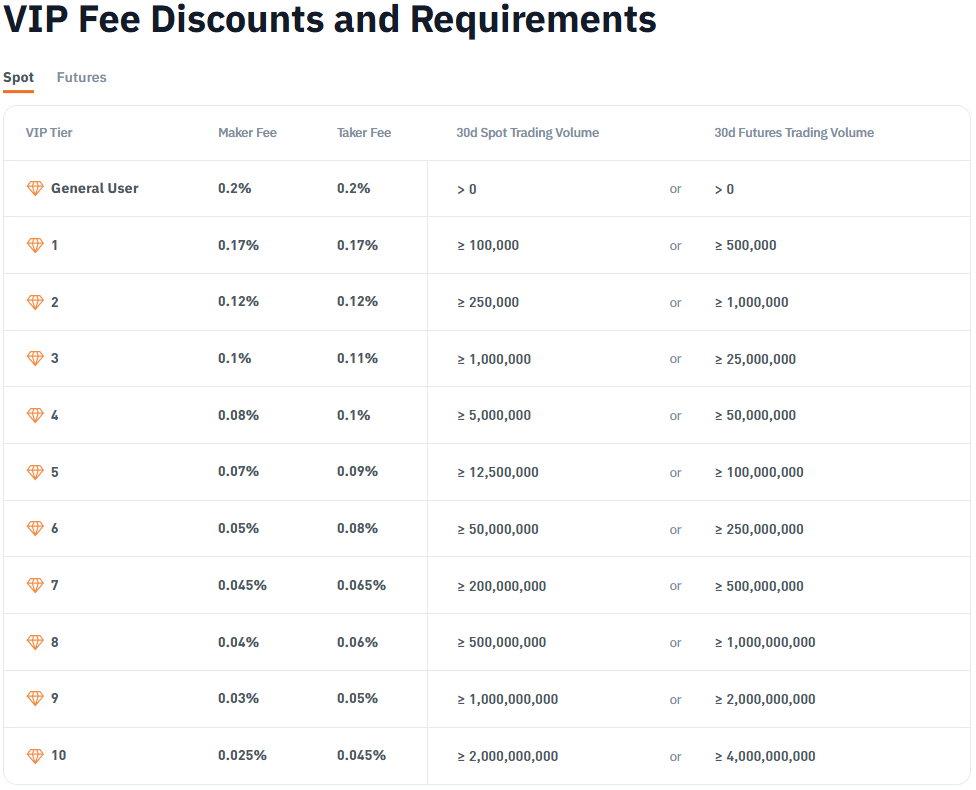Click the diamond icon for VIP tier 3

point(35,358)
